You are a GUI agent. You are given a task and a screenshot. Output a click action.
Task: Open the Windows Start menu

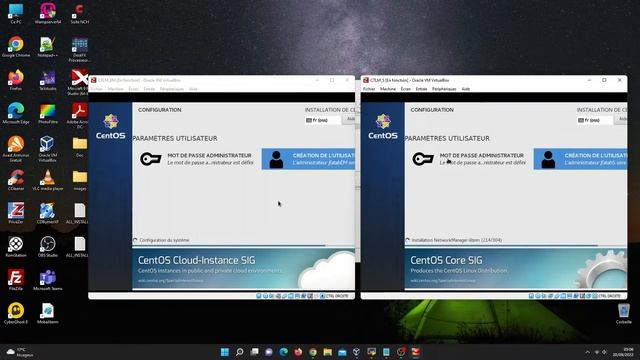[x=225, y=352]
